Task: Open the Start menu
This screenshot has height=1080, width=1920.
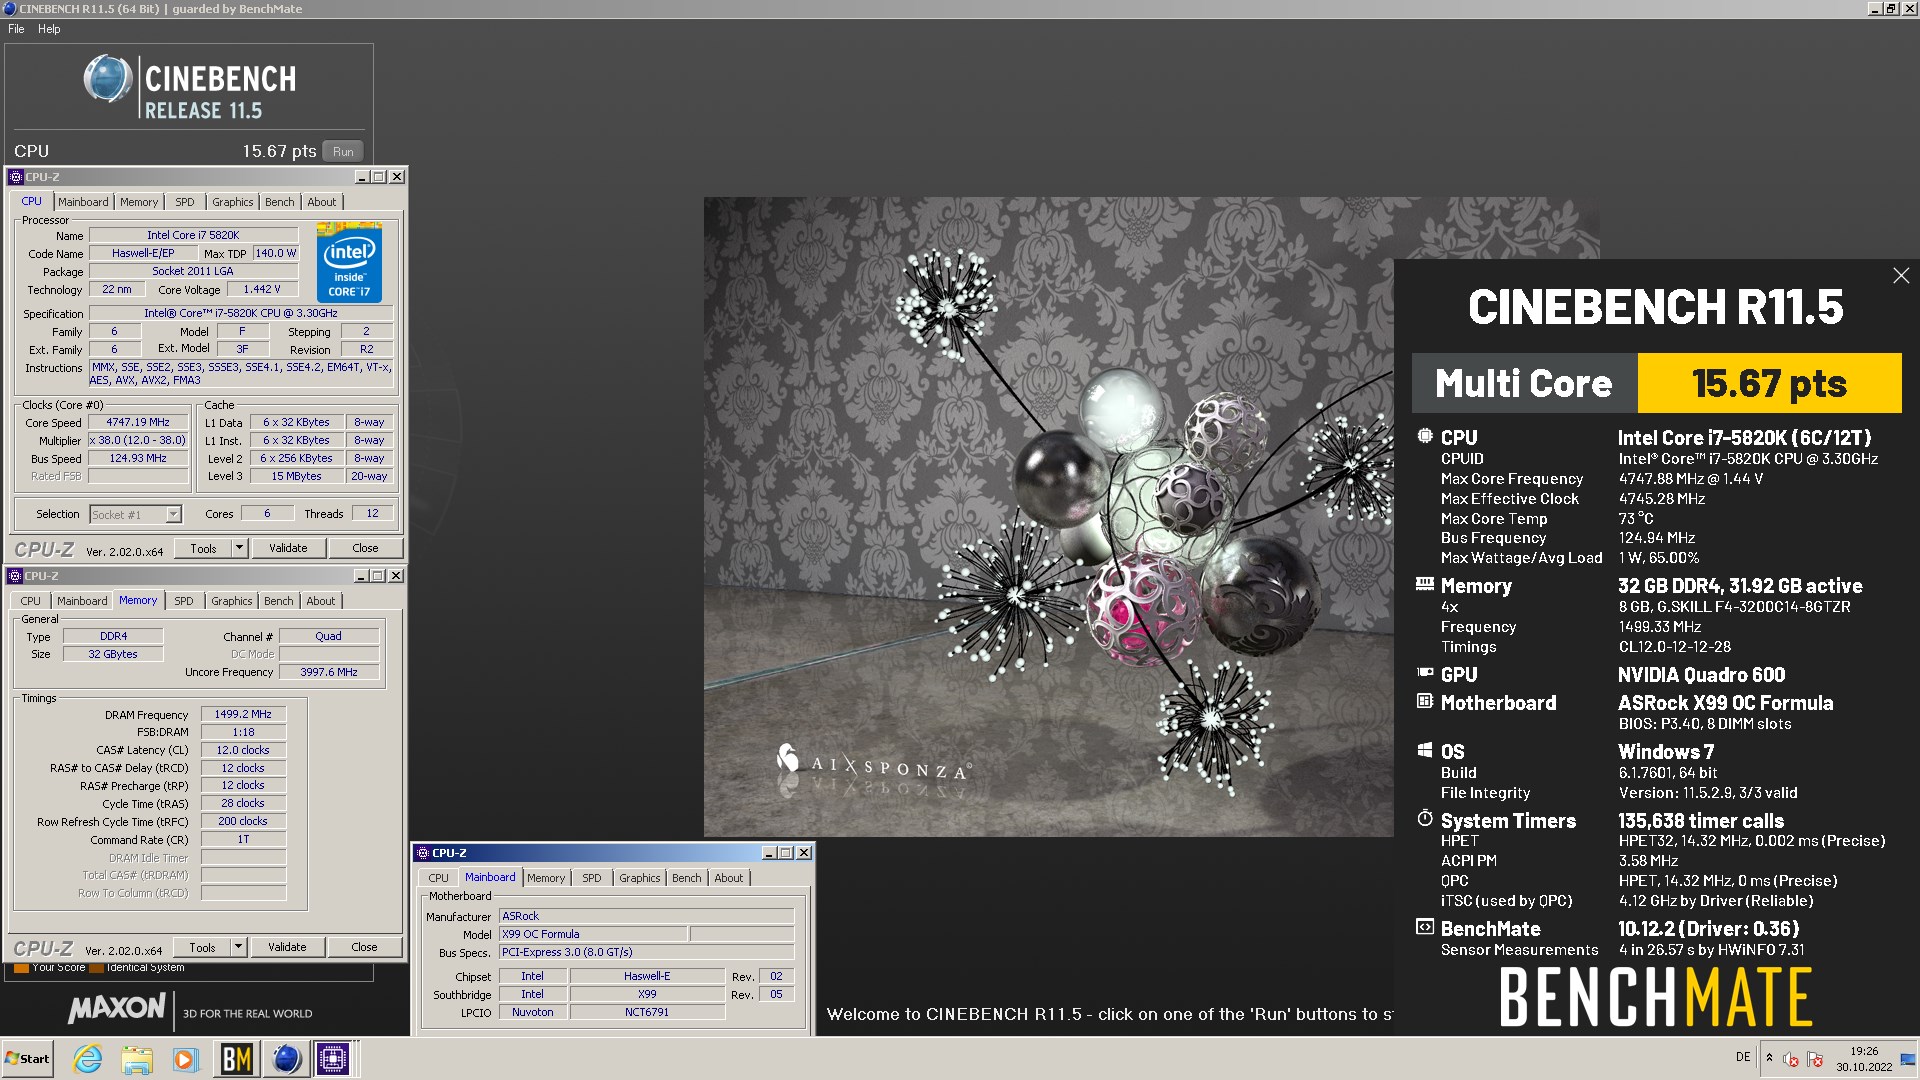Action: point(27,1058)
